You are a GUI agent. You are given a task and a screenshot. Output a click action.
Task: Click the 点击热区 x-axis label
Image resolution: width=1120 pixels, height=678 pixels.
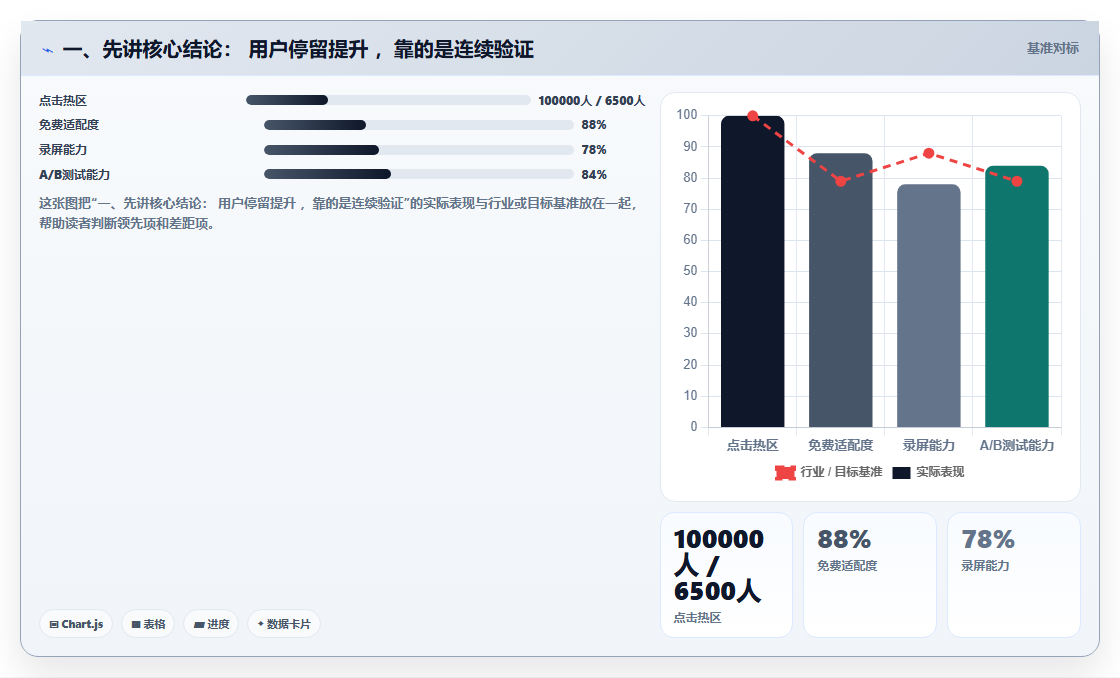click(752, 445)
